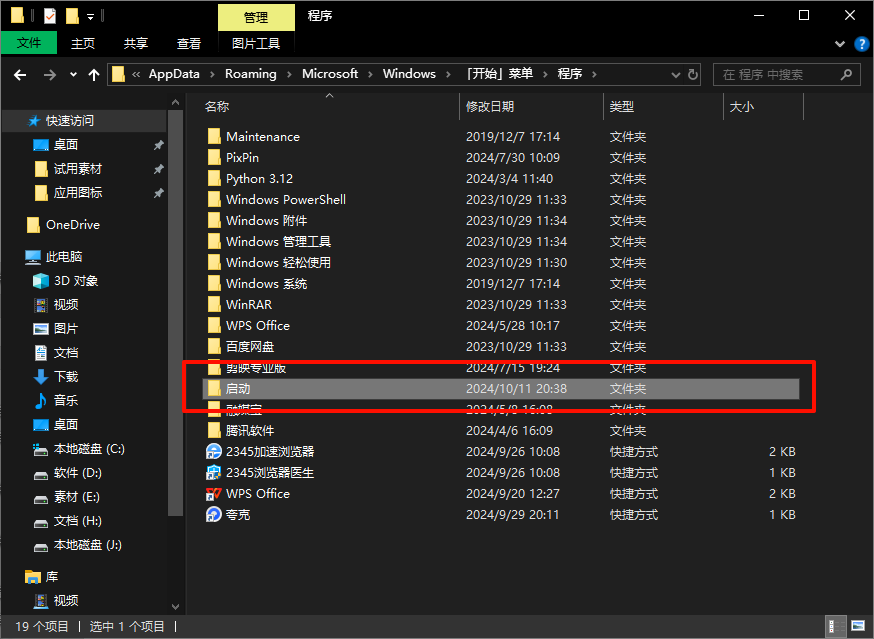This screenshot has height=639, width=874.
Task: Expand the chevron after Roaming in path
Action: [x=289, y=74]
